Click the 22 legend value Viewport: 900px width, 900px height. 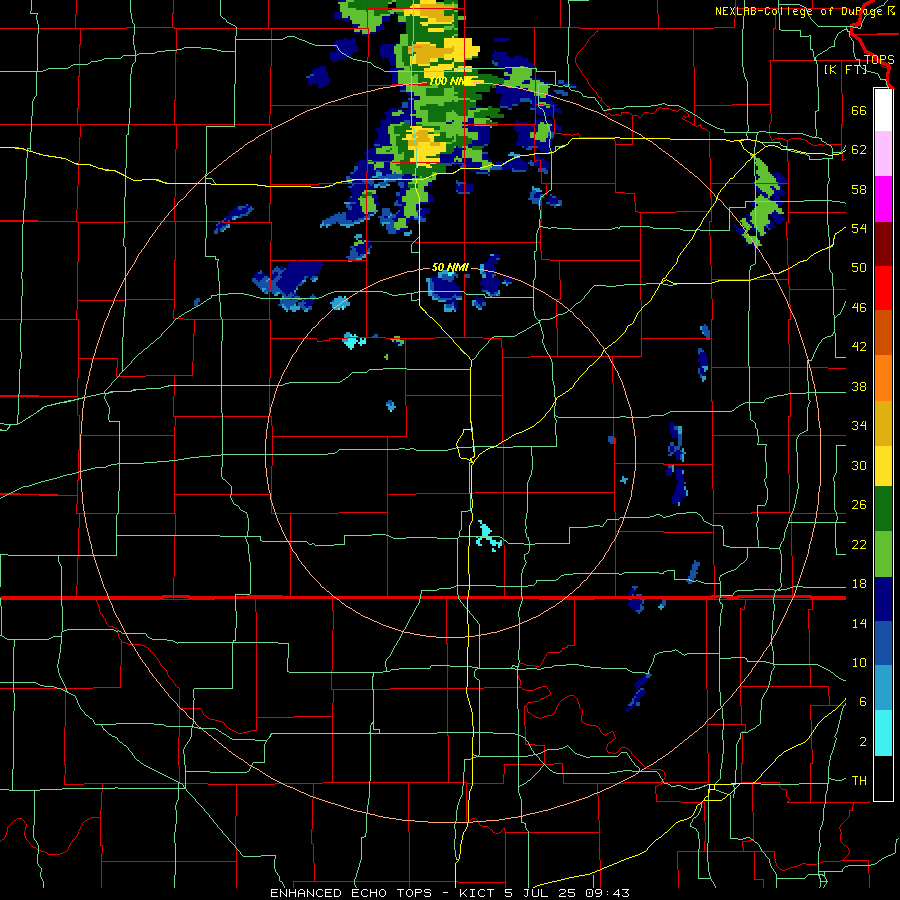859,544
